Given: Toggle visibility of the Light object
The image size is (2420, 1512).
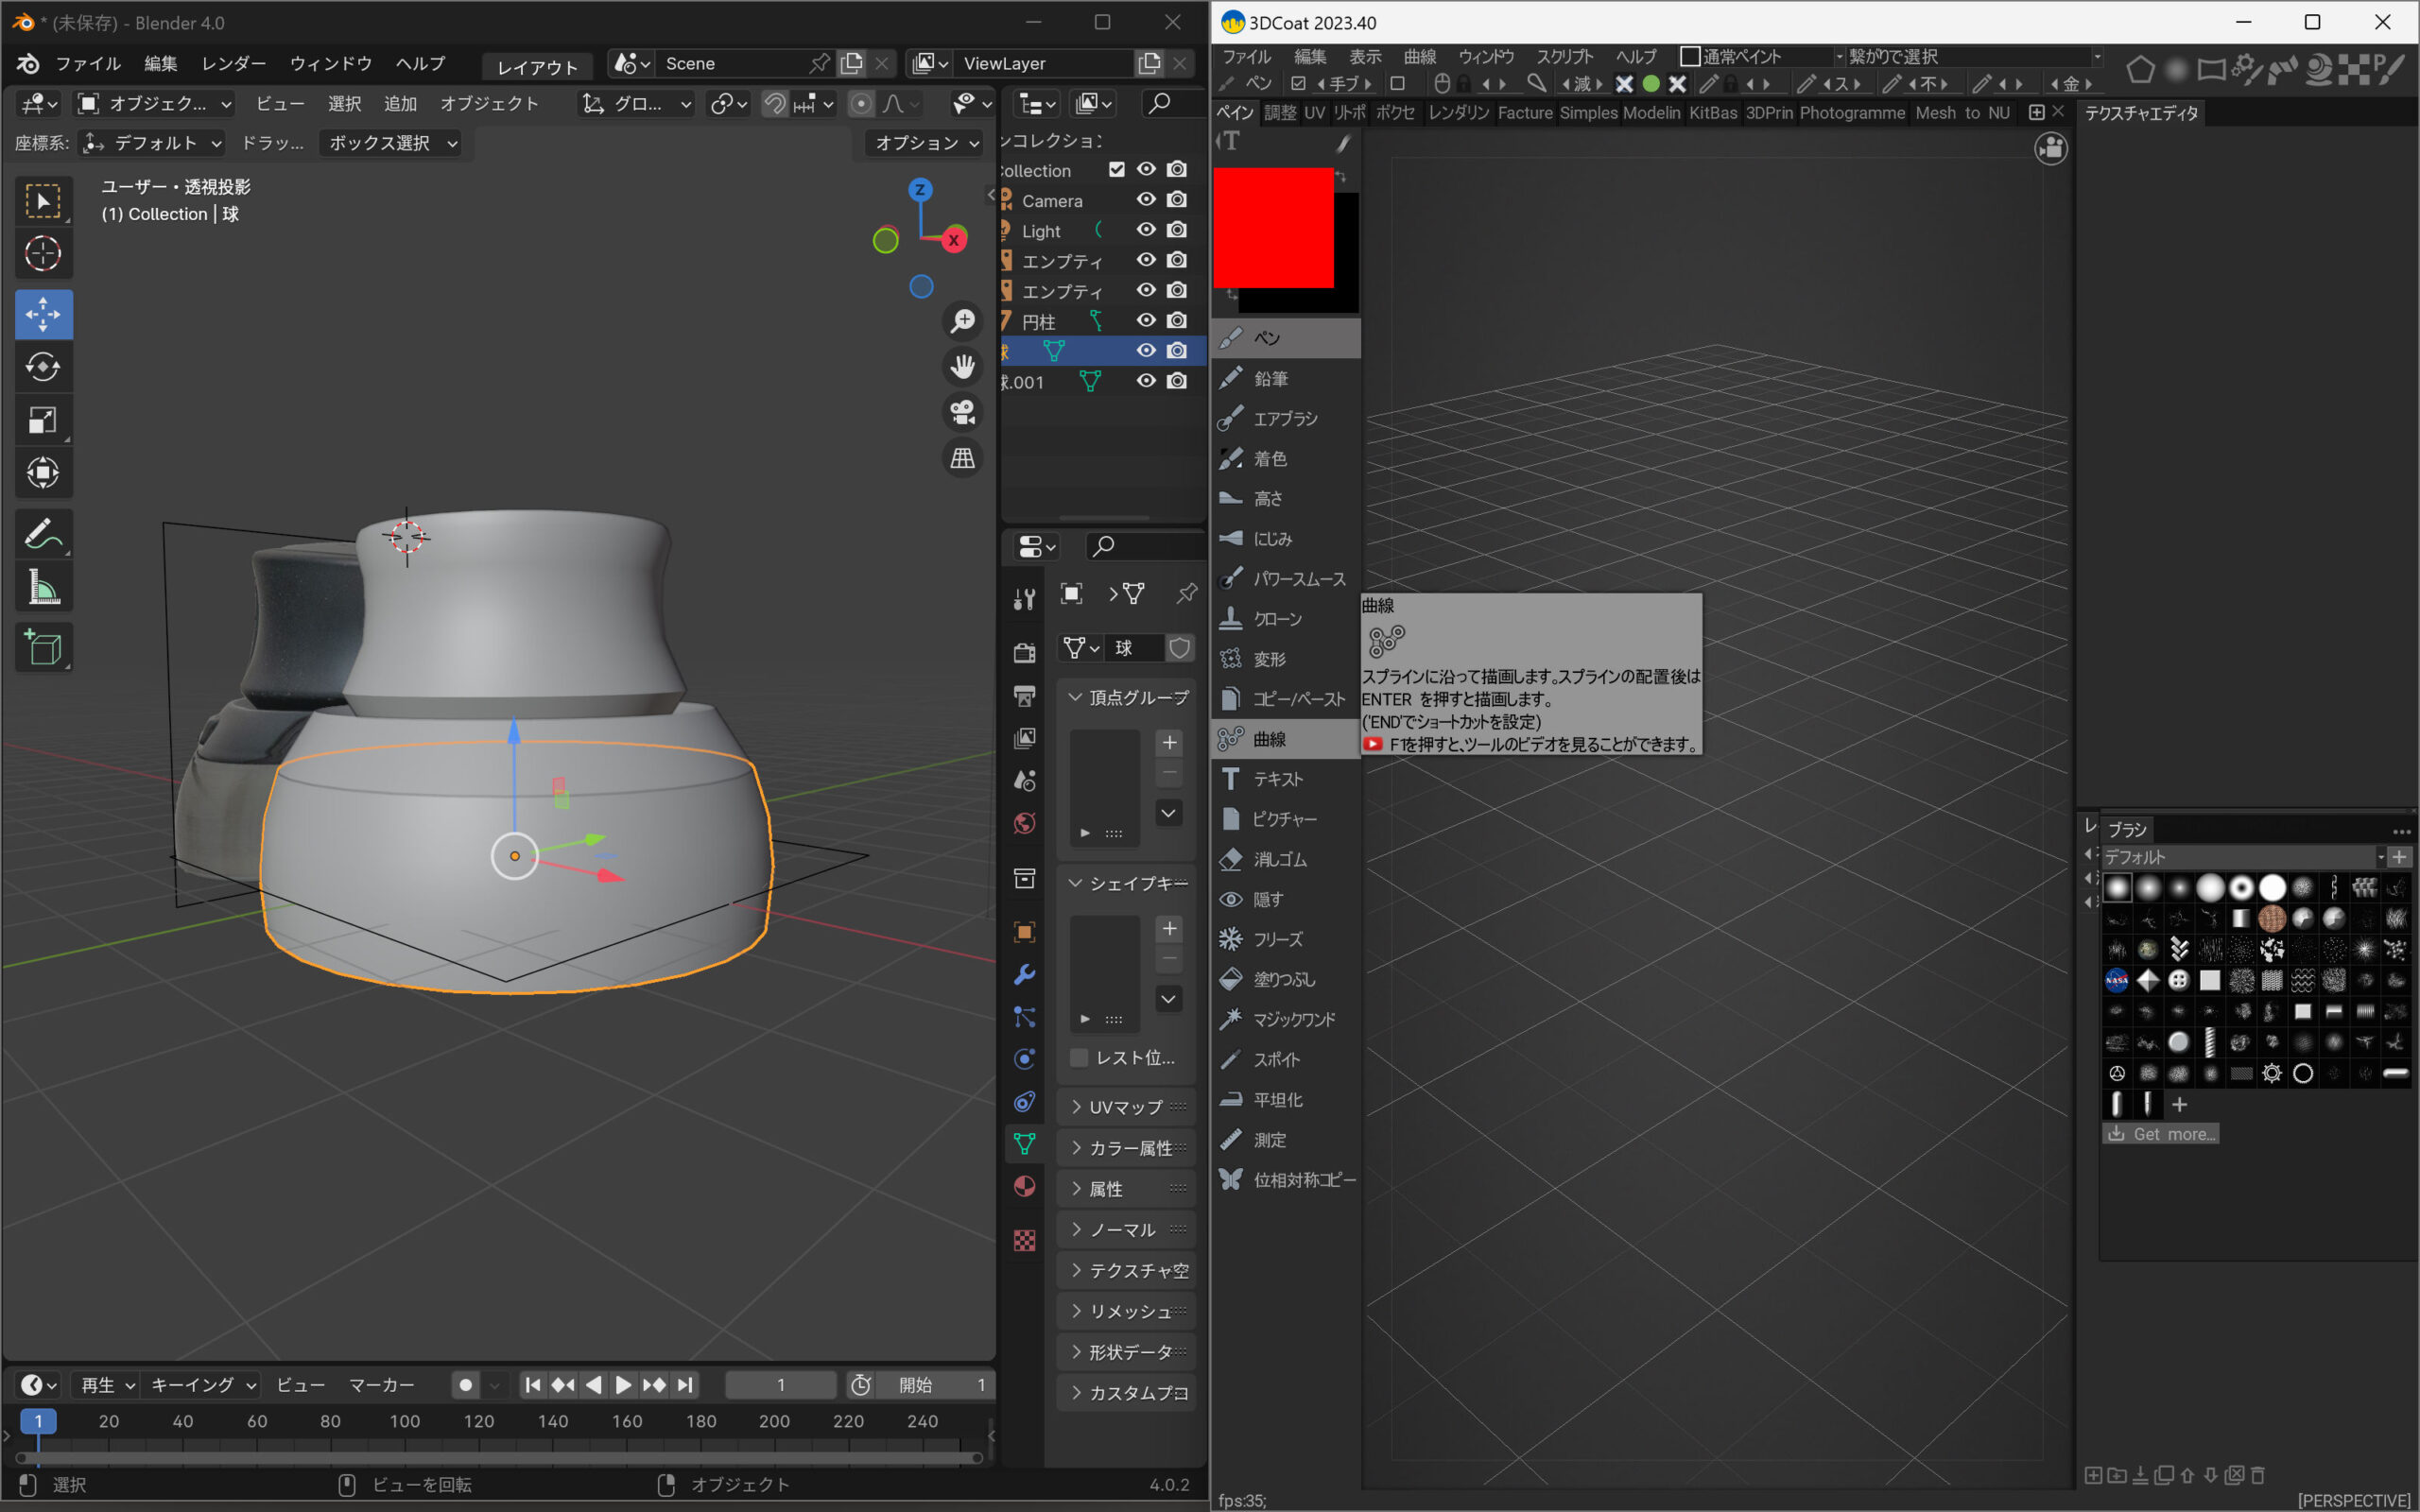Looking at the screenshot, I should (1146, 230).
